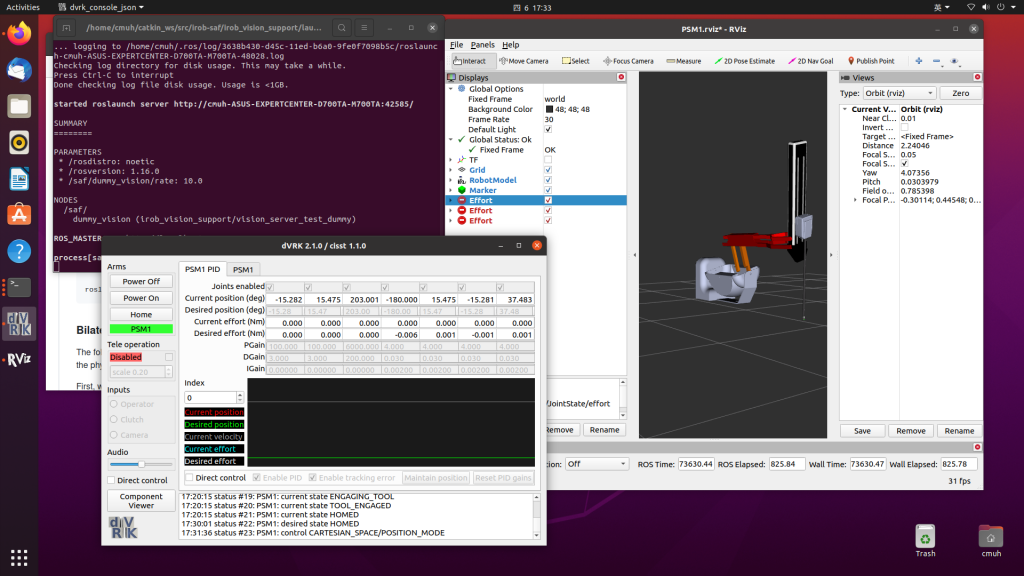Open the Panels menu
Viewport: 1024px width, 576px height.
482,45
